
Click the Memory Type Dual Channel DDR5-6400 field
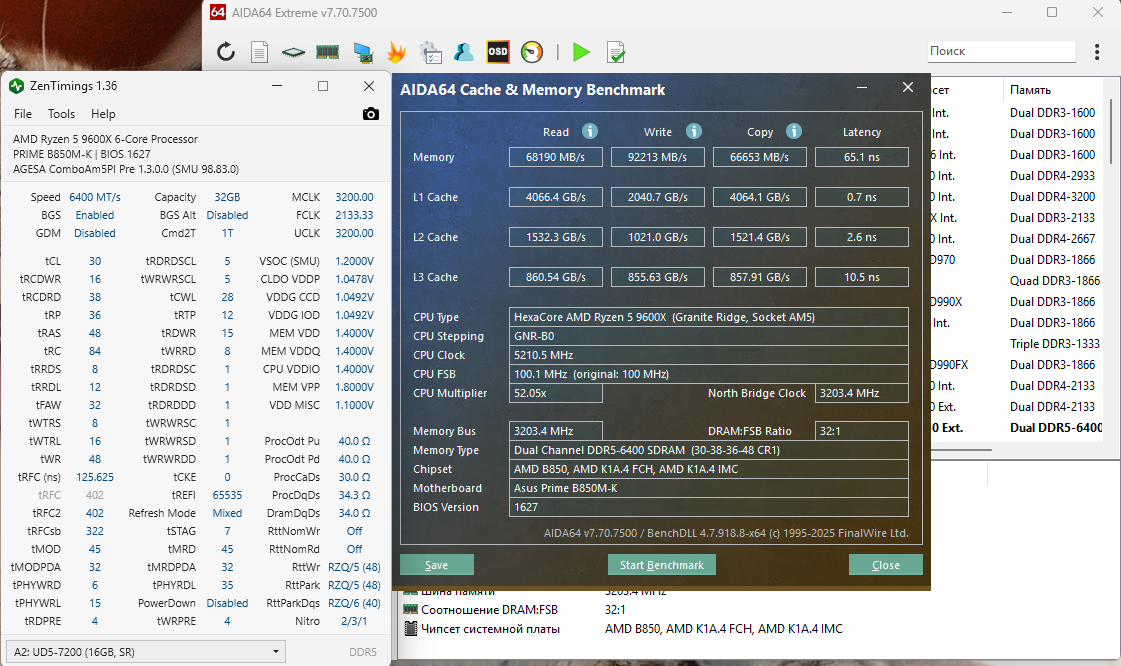708,450
